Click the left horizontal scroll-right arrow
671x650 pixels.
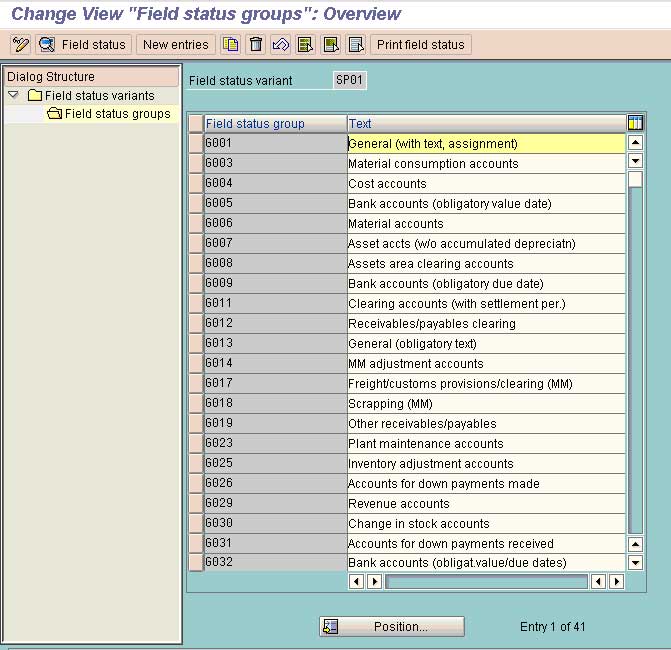point(374,581)
